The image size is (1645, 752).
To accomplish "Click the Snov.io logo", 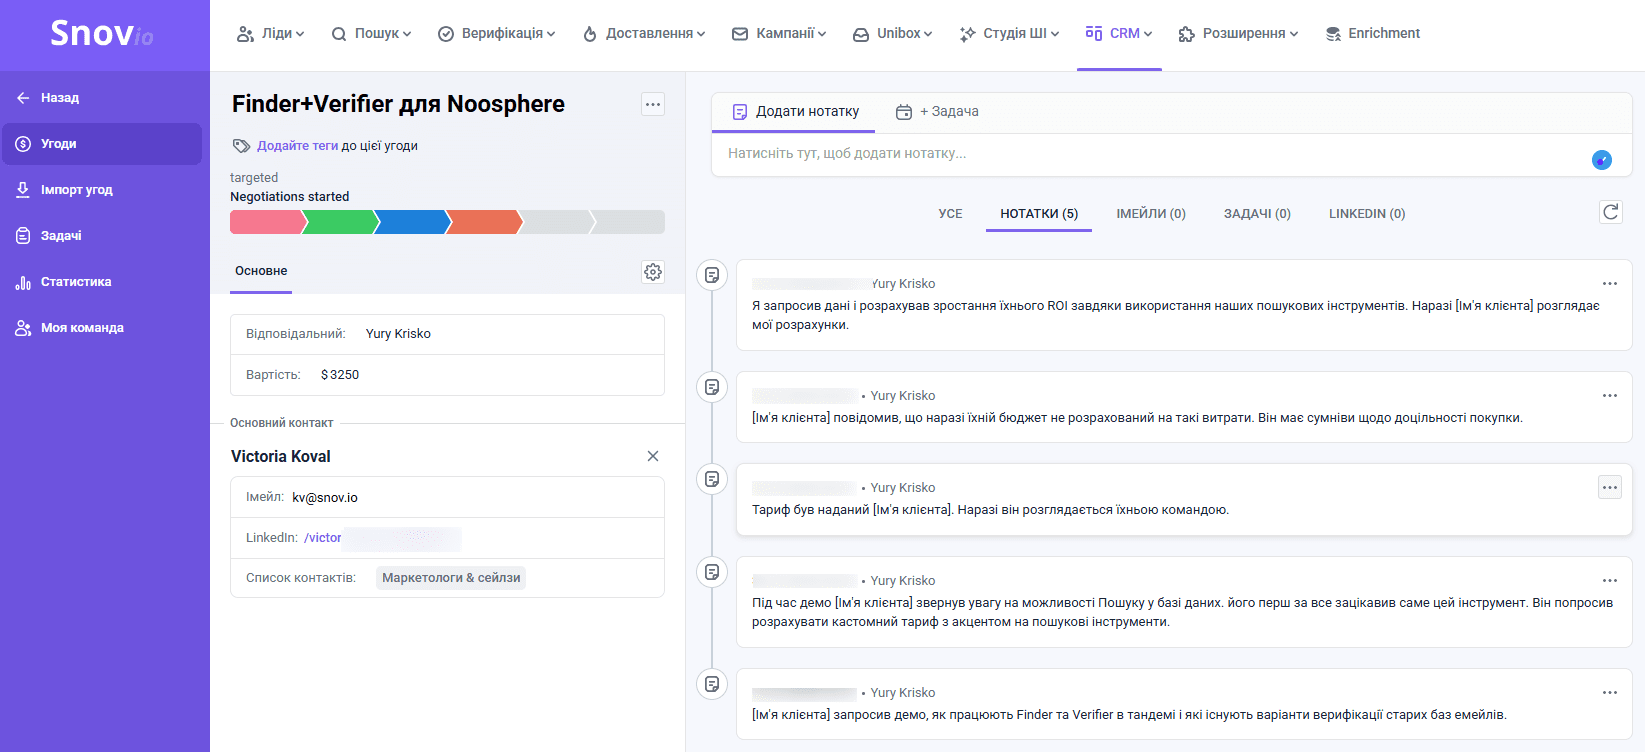I will coord(102,34).
